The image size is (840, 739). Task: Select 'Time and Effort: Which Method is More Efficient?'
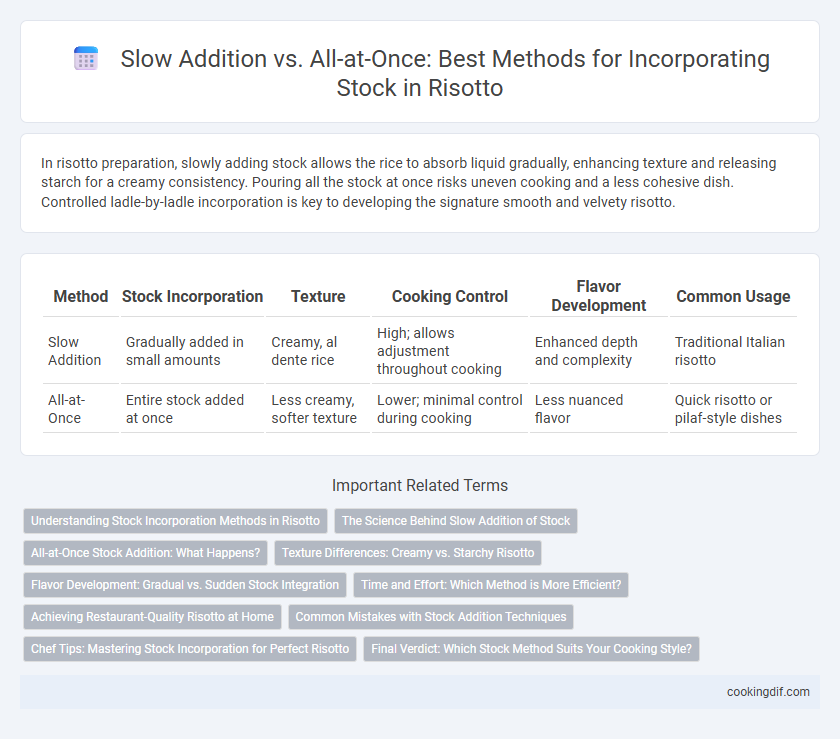coord(491,585)
